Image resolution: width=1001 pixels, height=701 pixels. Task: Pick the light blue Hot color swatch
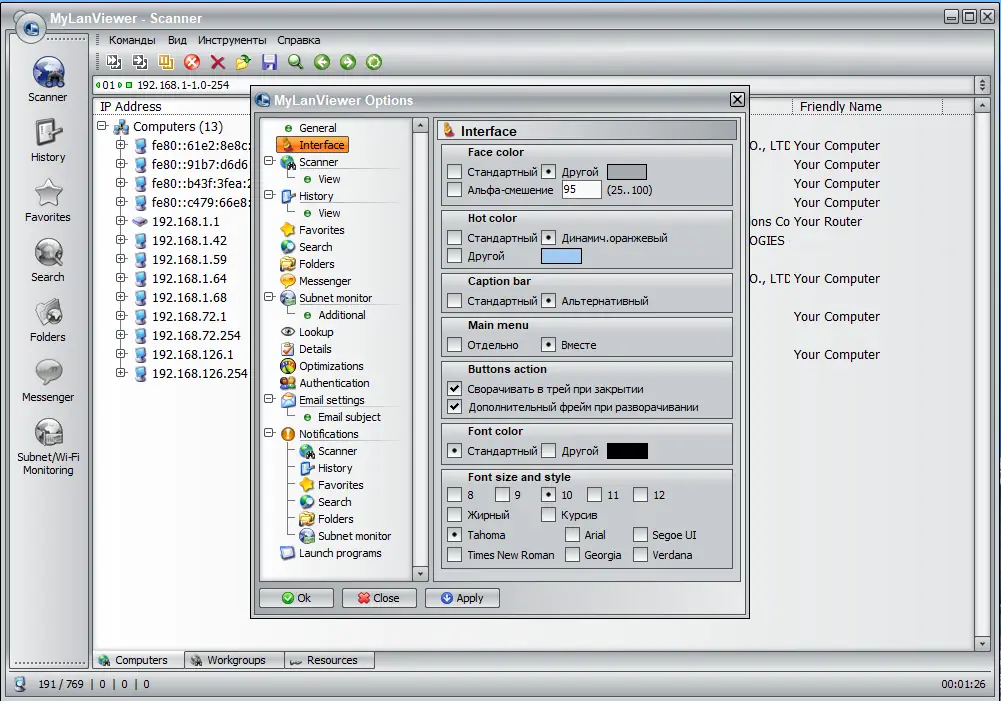coord(561,256)
